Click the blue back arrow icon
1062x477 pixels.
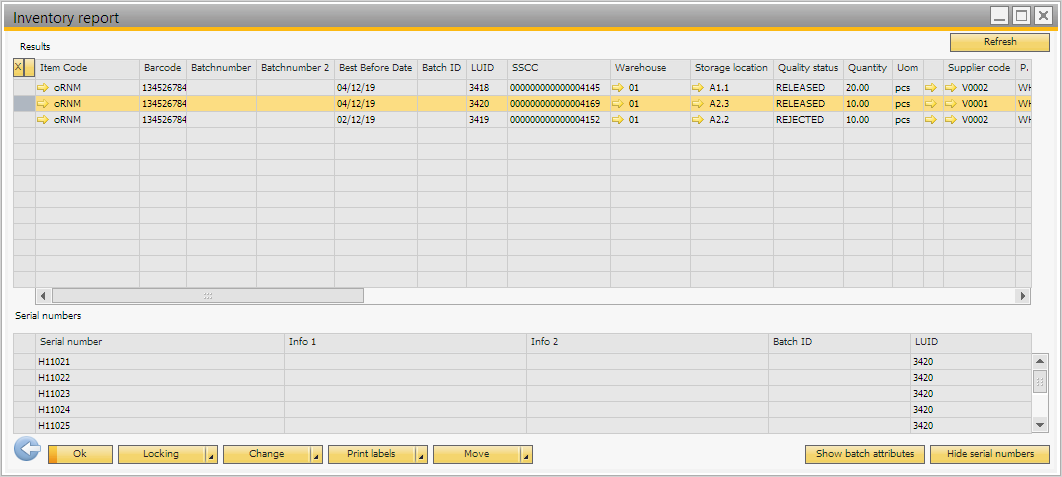[27, 450]
